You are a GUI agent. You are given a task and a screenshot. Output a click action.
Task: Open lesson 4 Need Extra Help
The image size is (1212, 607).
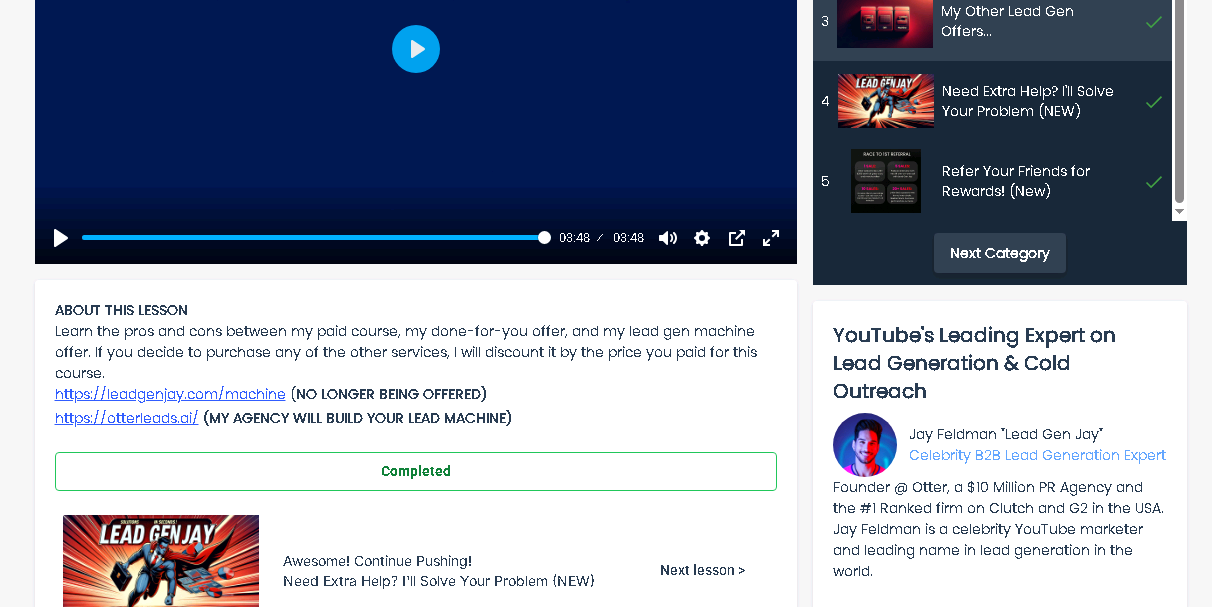point(992,101)
